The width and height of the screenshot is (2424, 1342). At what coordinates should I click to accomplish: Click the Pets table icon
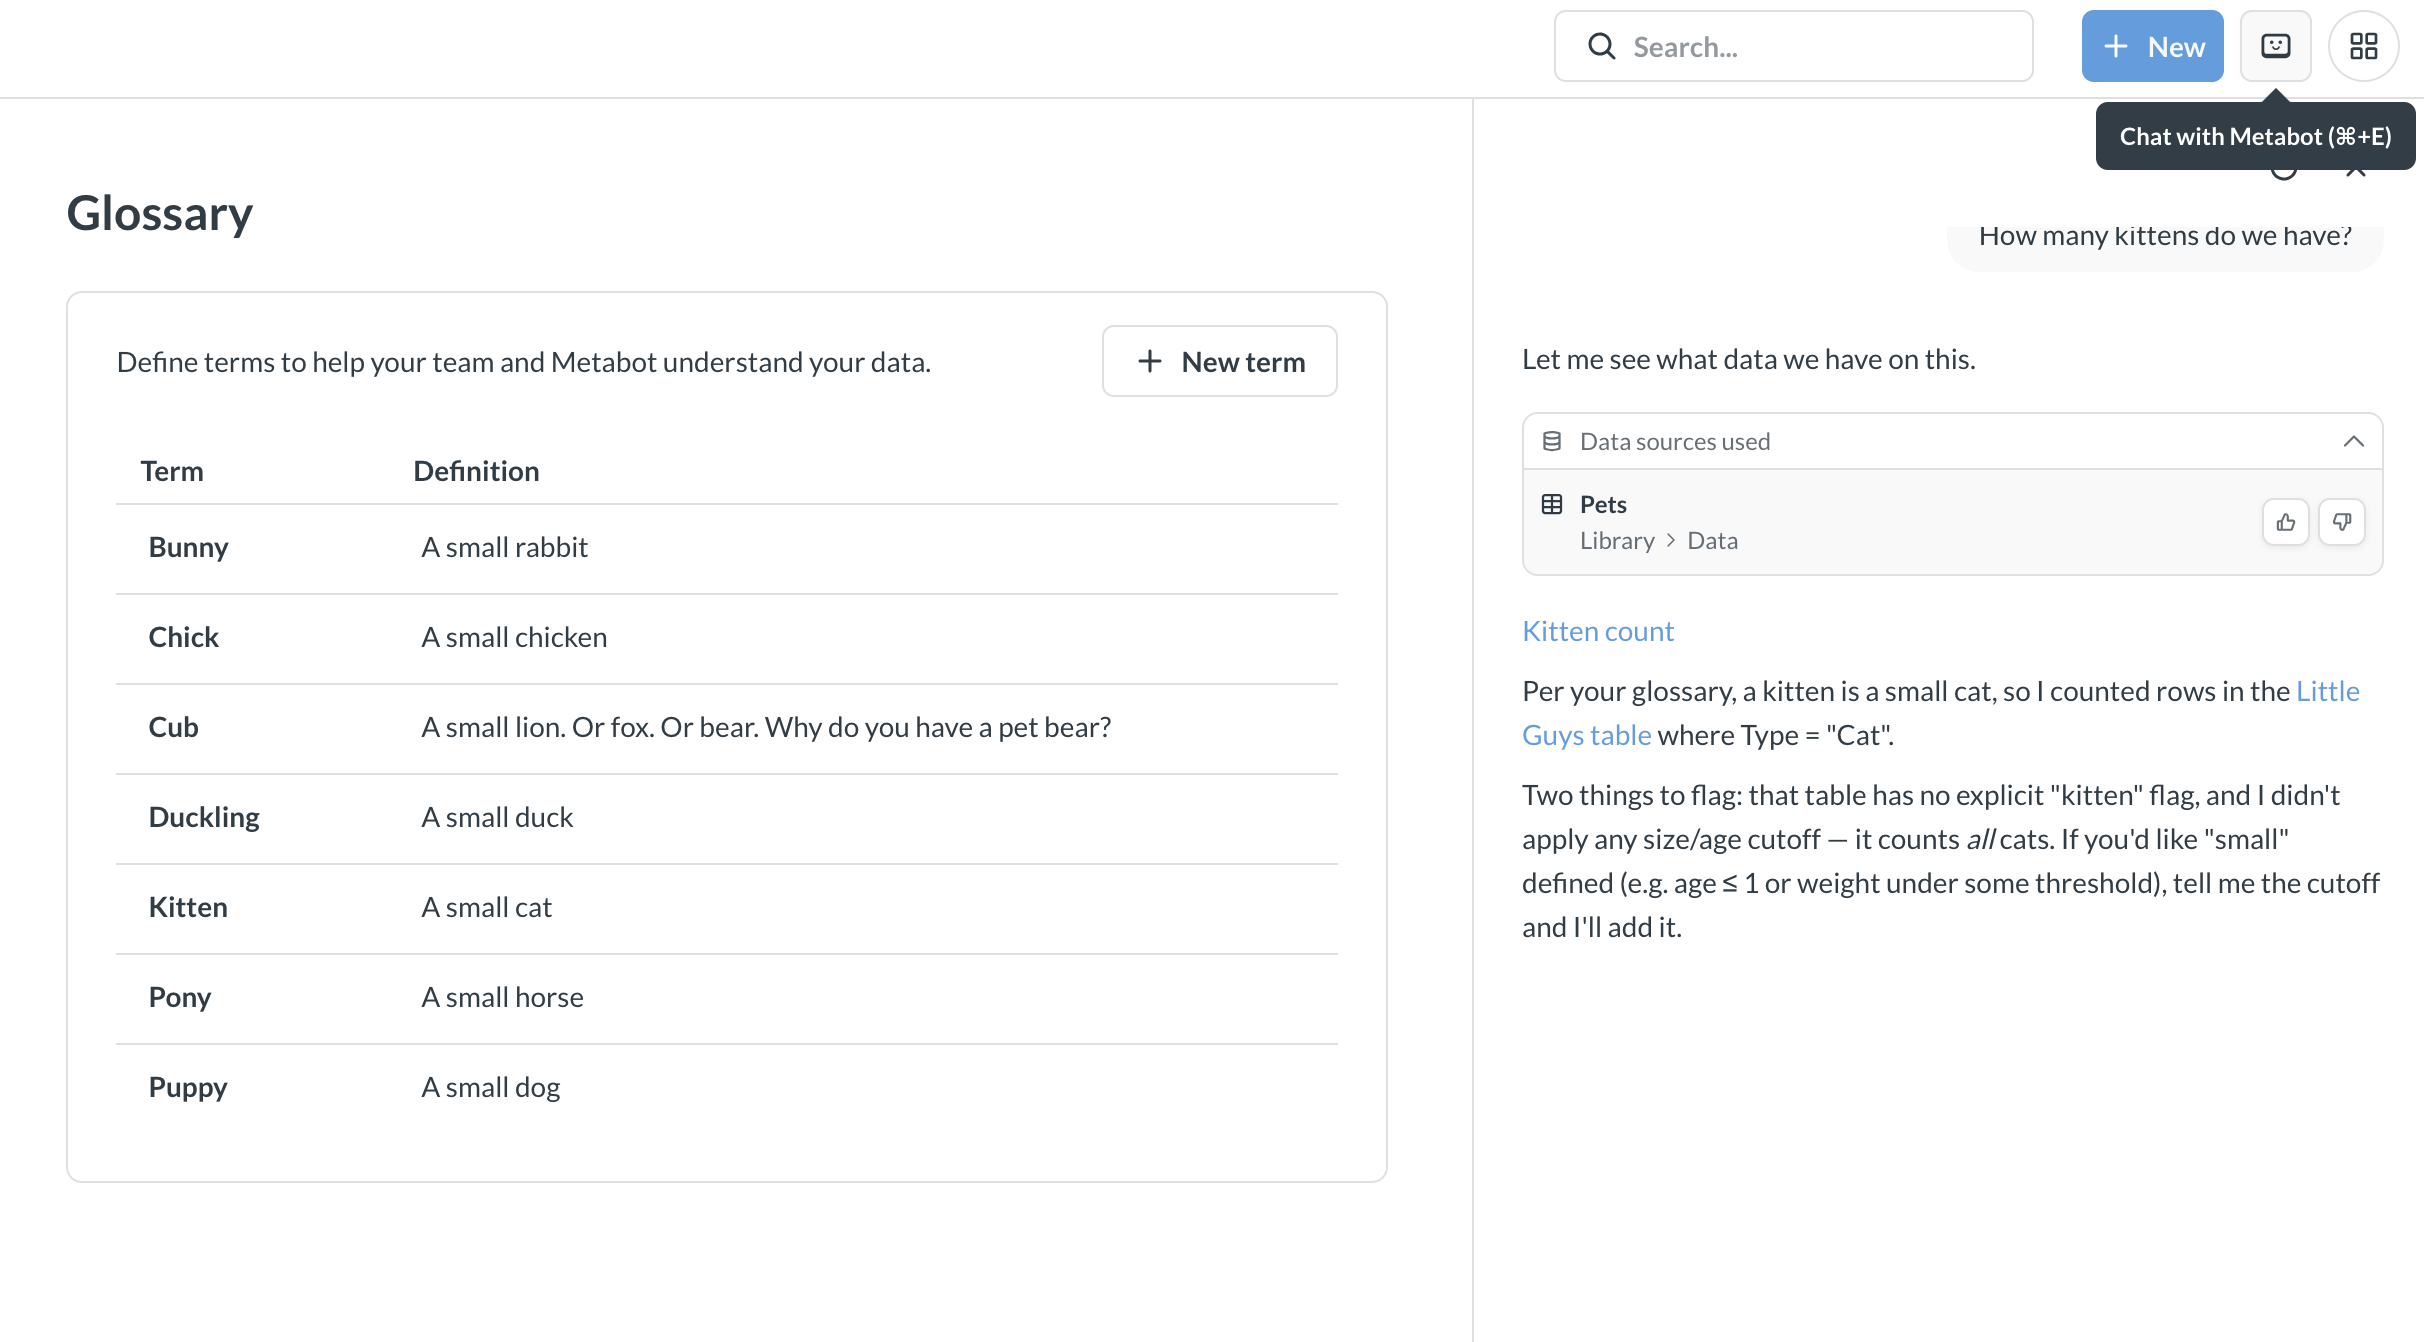tap(1551, 504)
